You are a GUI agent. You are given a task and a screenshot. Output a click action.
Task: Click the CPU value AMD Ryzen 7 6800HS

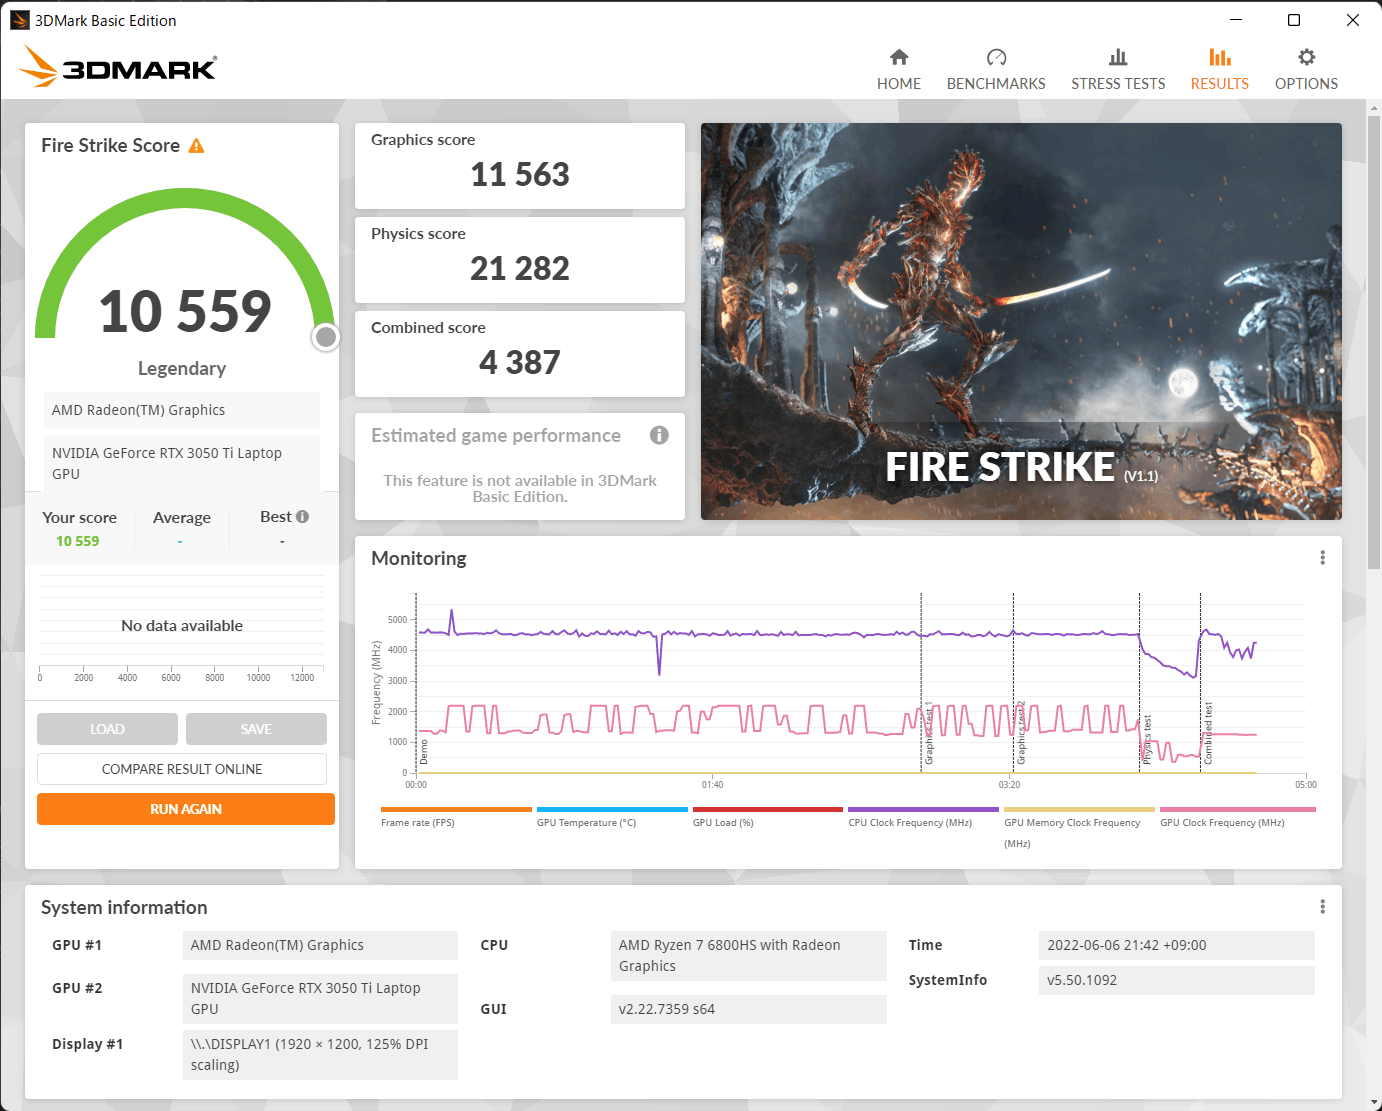(748, 955)
